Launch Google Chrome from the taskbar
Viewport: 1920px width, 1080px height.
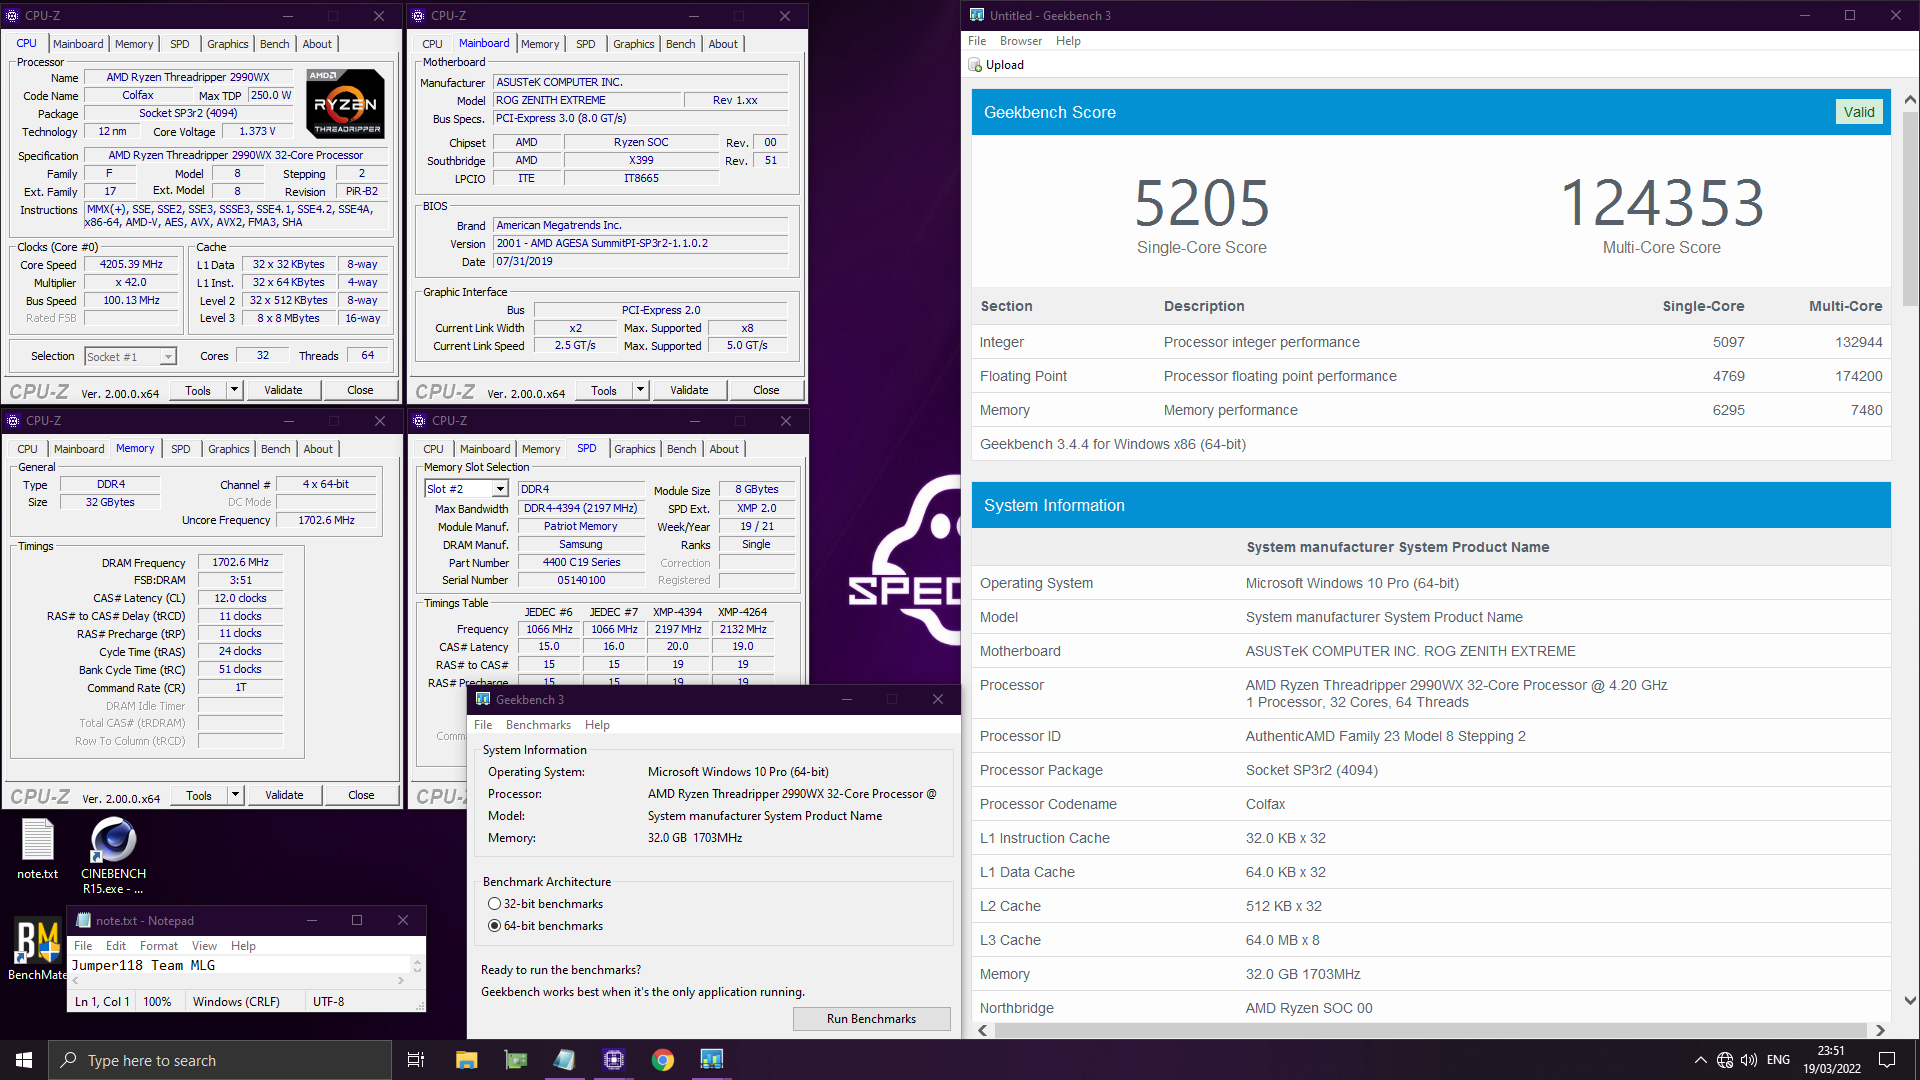(x=663, y=1060)
